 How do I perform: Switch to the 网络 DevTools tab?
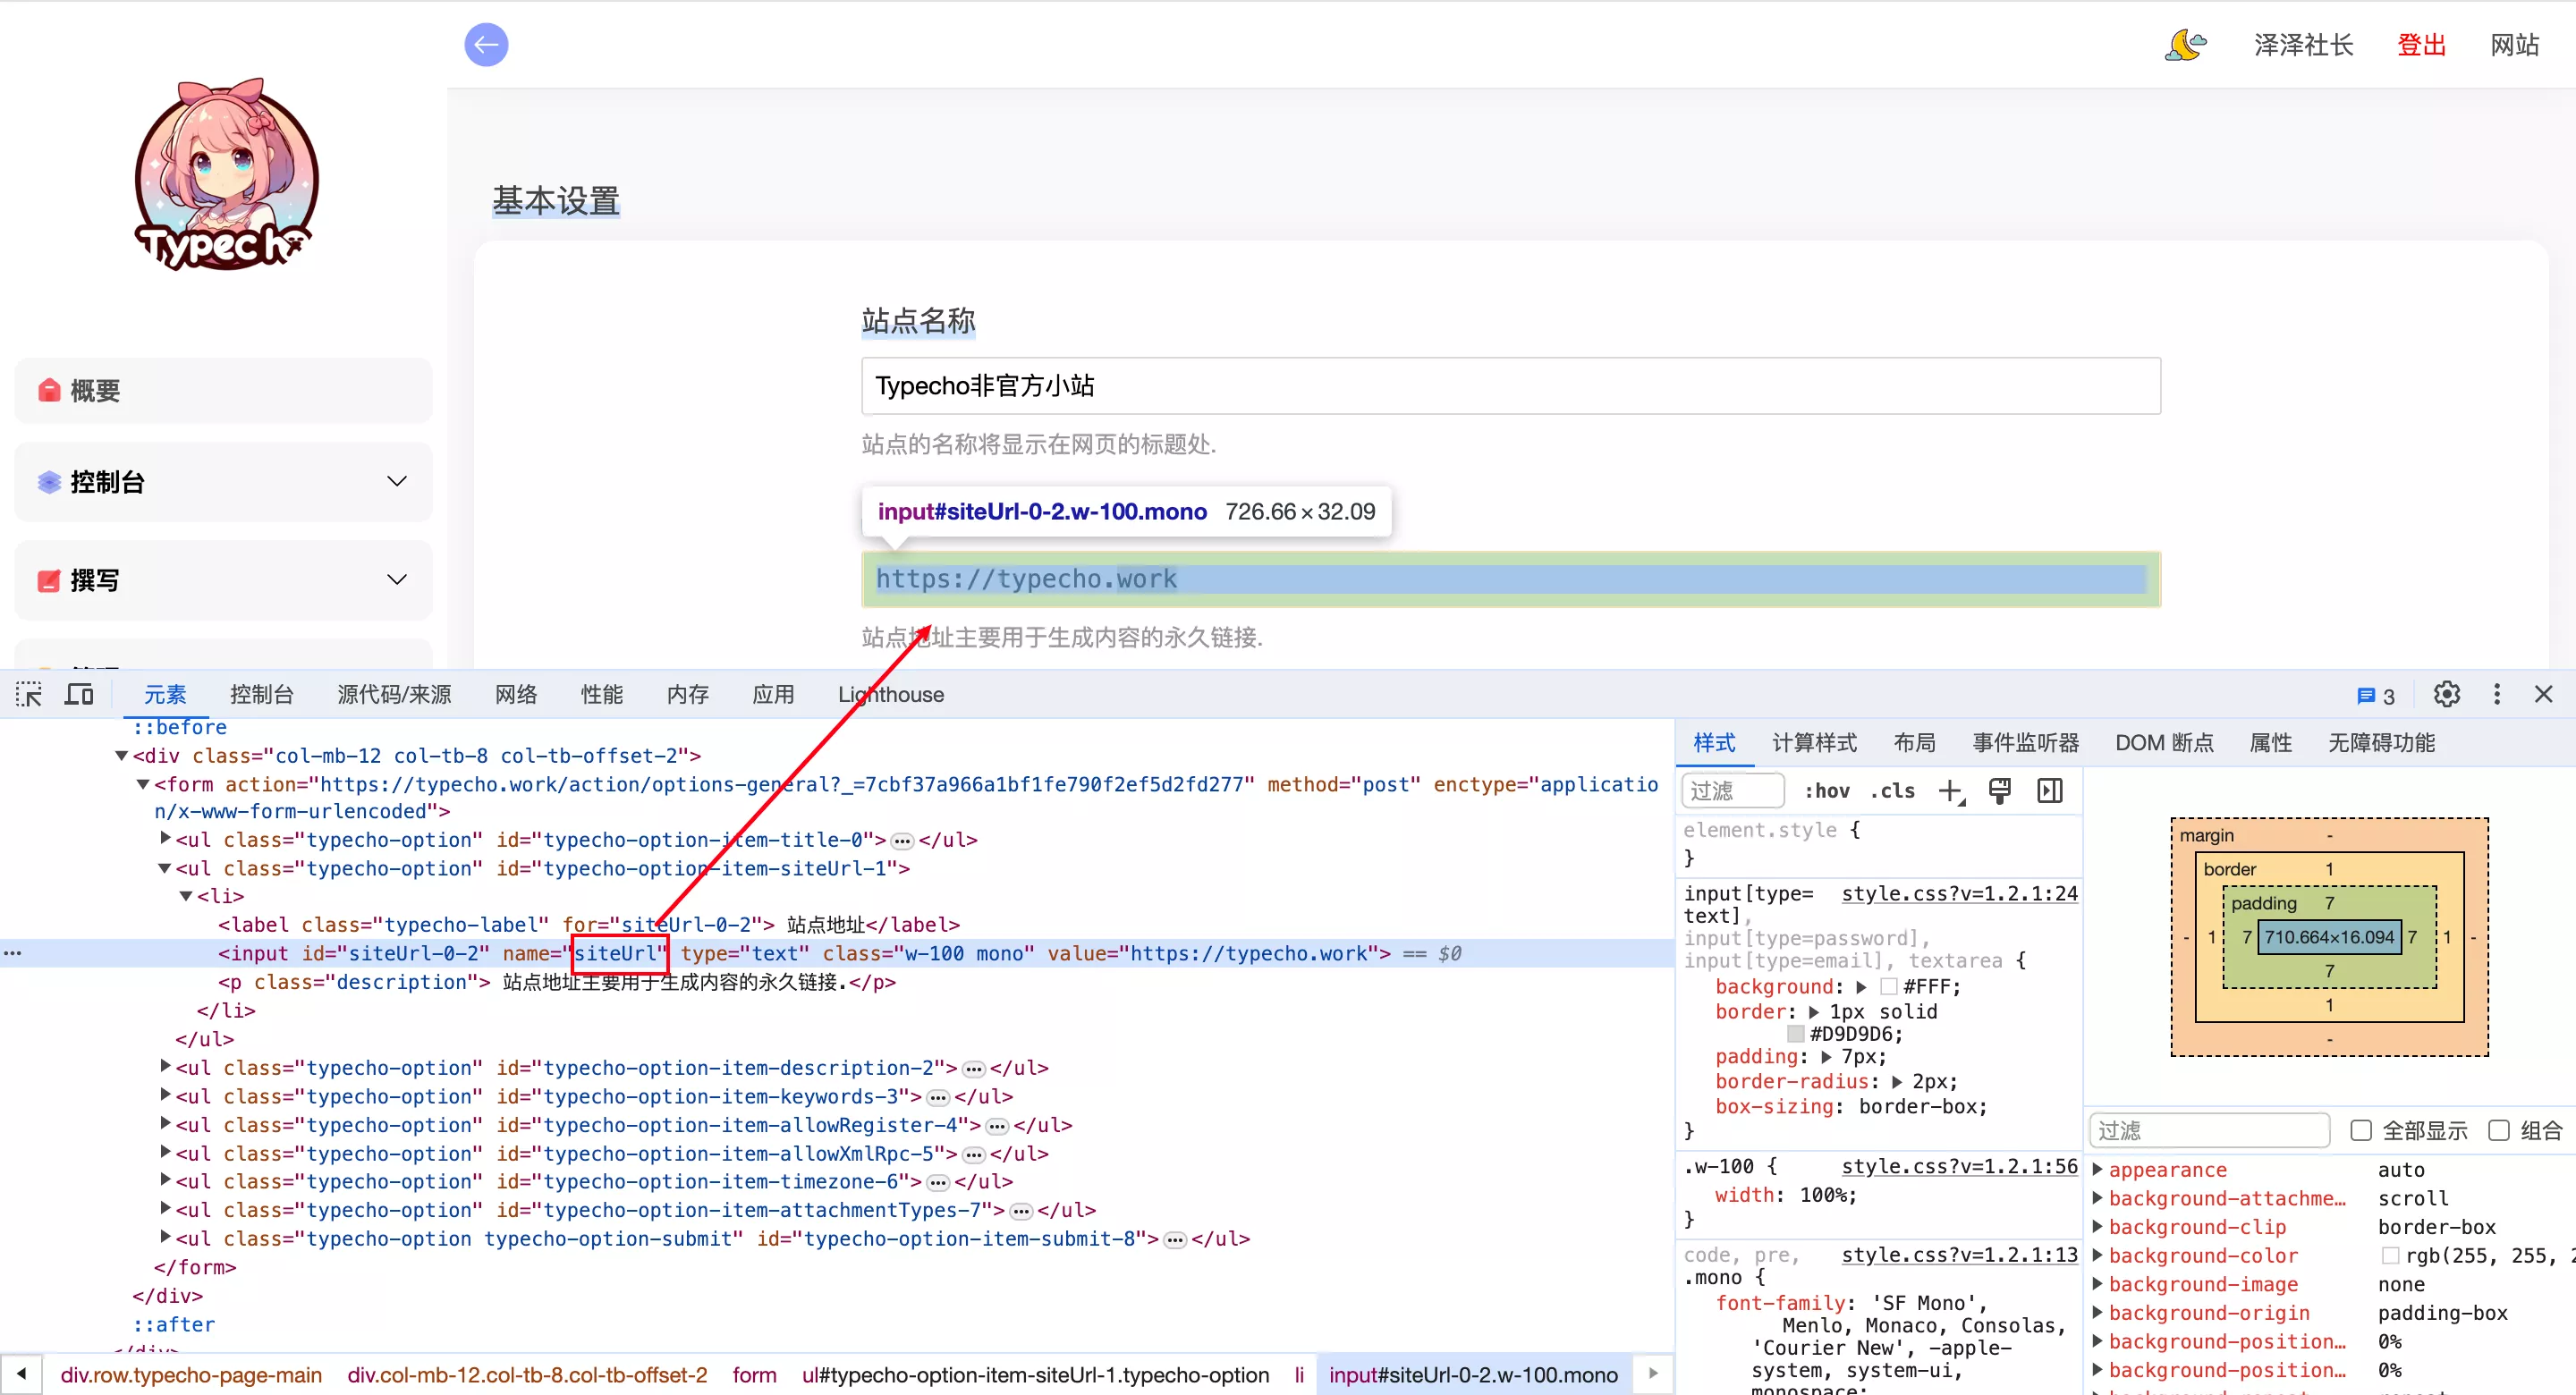[516, 694]
